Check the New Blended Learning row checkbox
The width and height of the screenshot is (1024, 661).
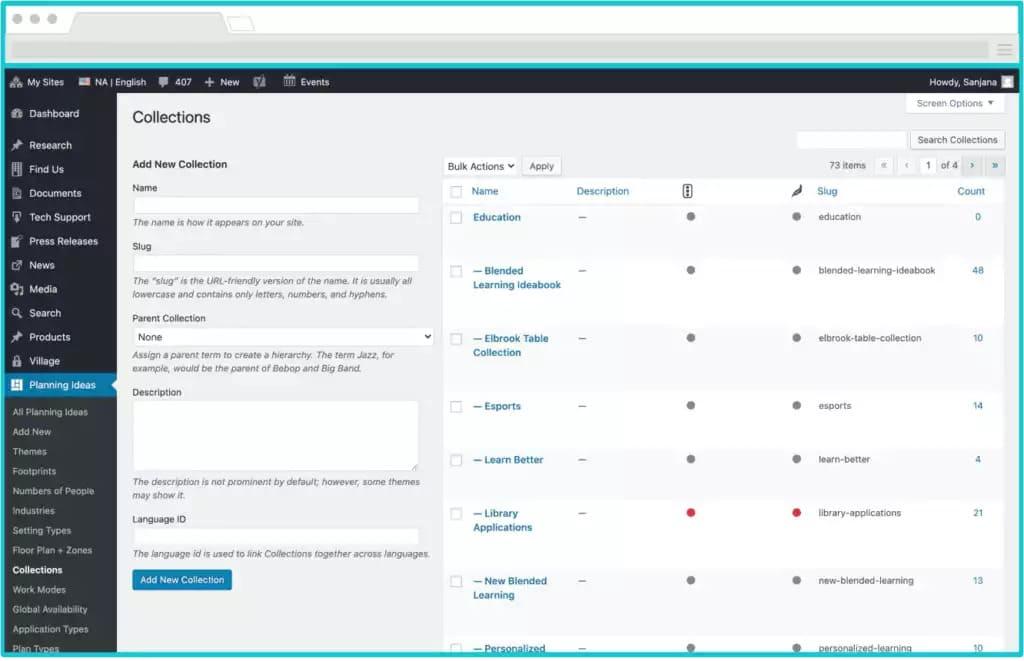pyautogui.click(x=456, y=581)
